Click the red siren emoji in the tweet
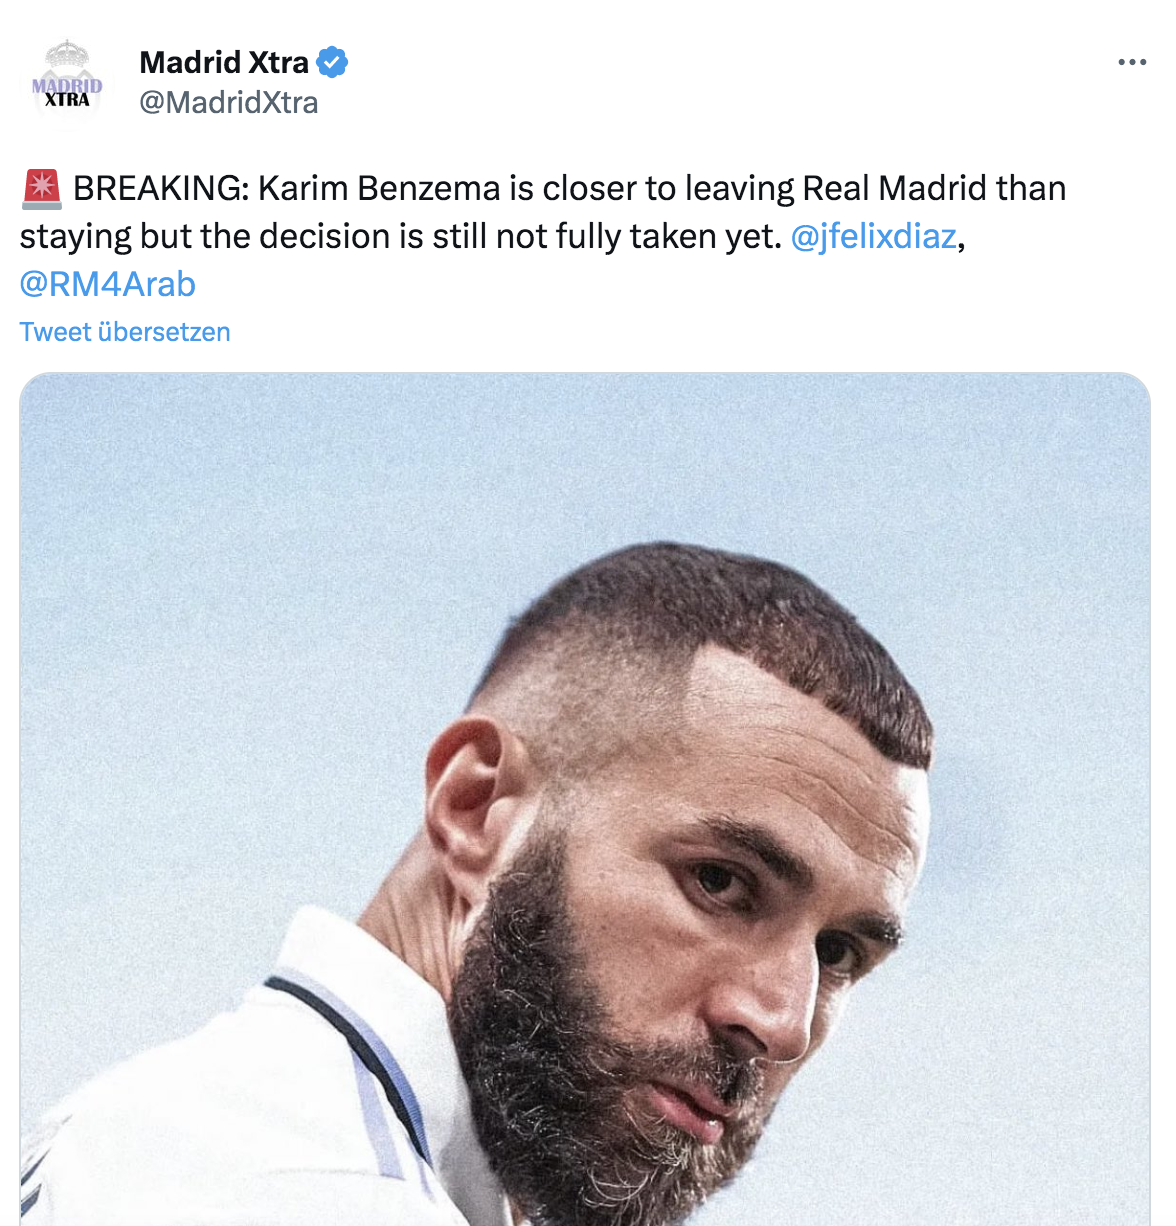1176x1226 pixels. [41, 189]
